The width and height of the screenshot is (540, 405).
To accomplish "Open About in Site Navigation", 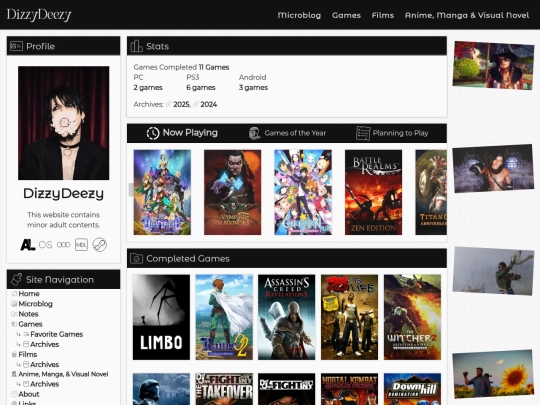I will (29, 394).
